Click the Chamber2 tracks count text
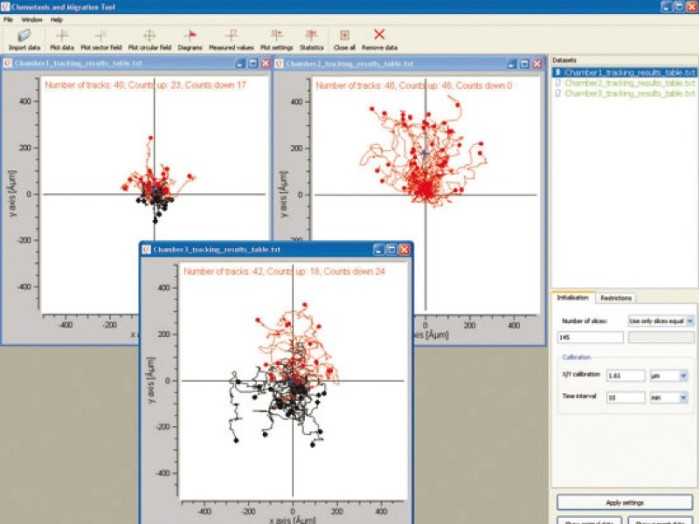 click(414, 85)
